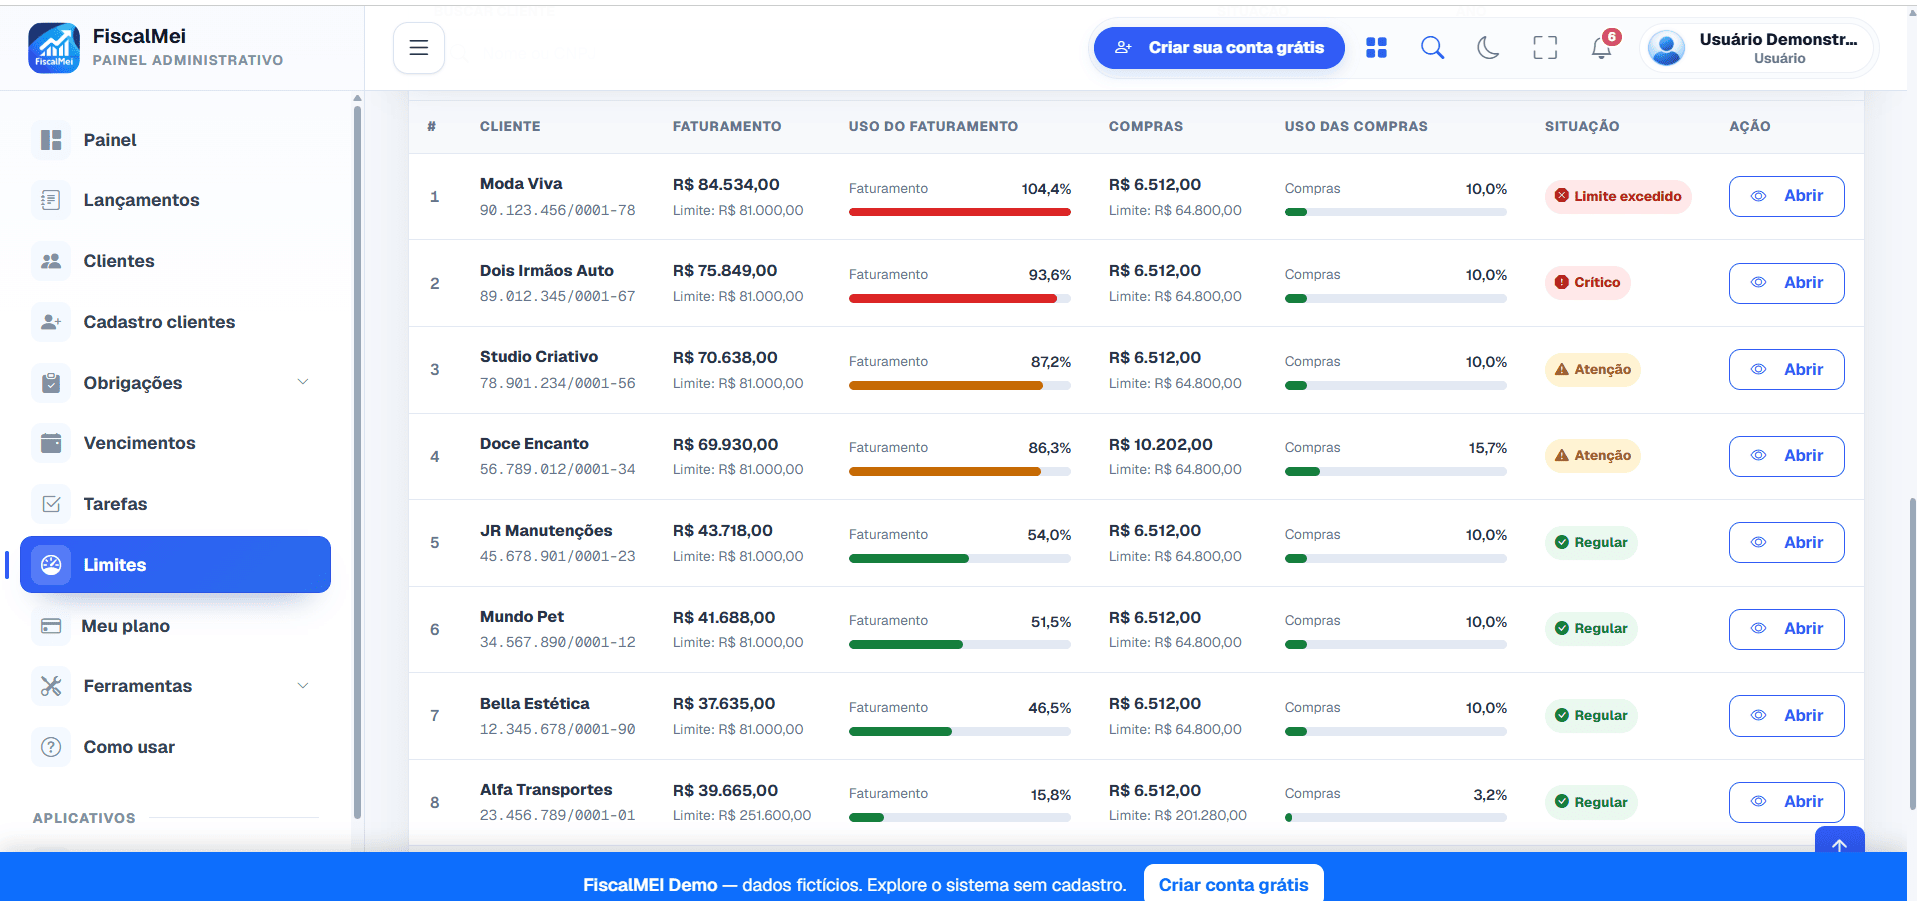The image size is (1917, 901).
Task: Click the Limites gauge icon
Action: coord(51,565)
